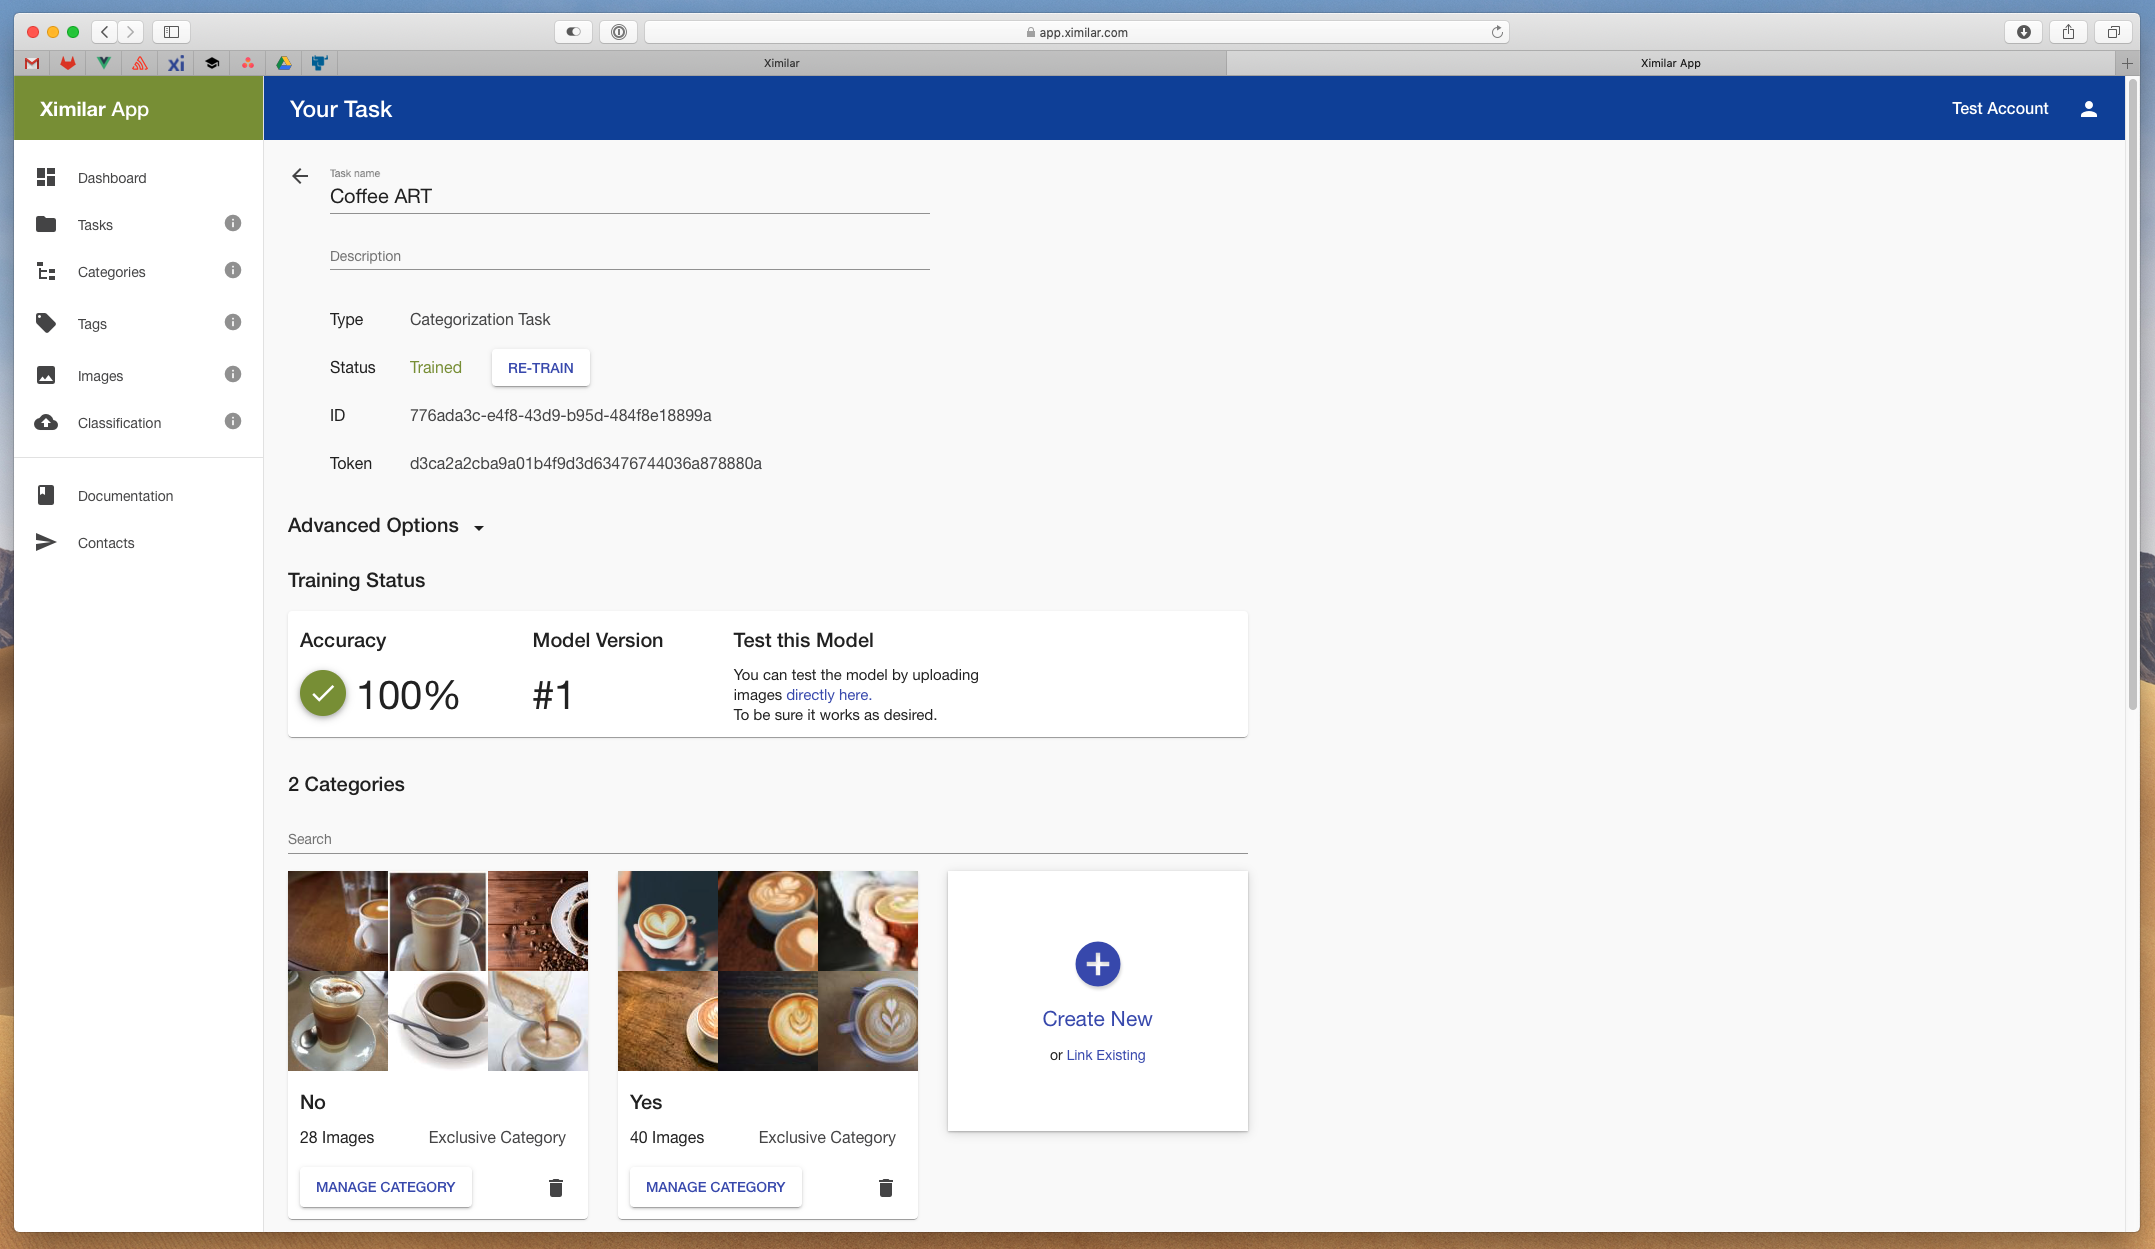Image resolution: width=2155 pixels, height=1249 pixels.
Task: Toggle the Safari dark mode extension switch
Action: point(573,32)
